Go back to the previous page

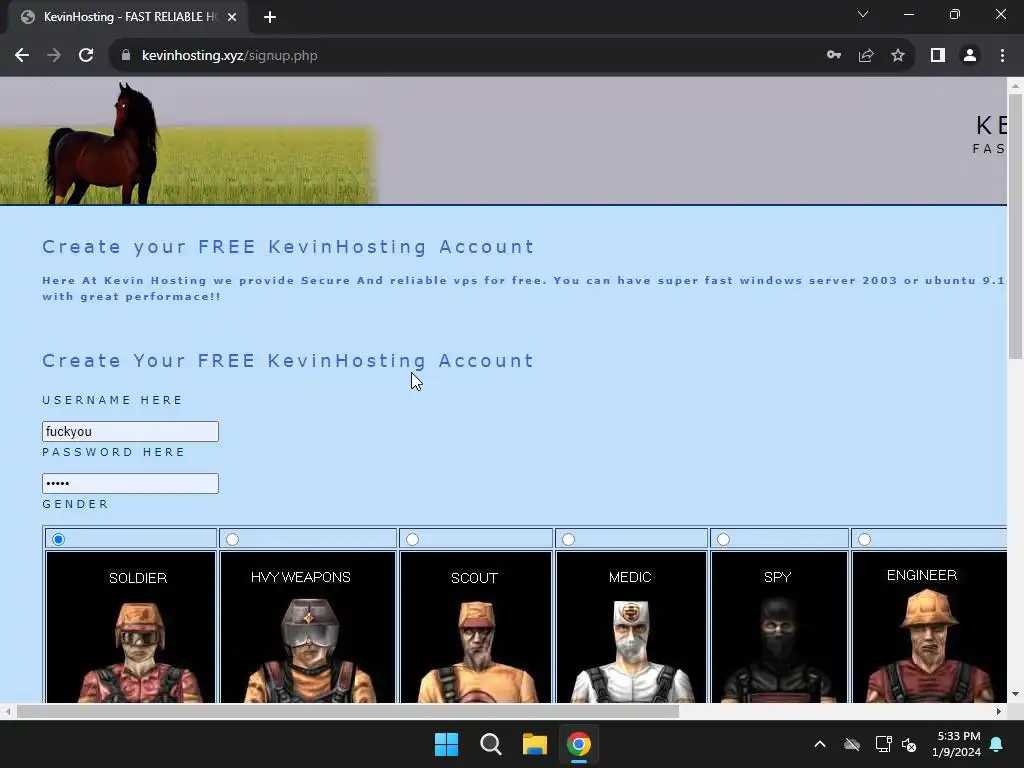(x=22, y=56)
